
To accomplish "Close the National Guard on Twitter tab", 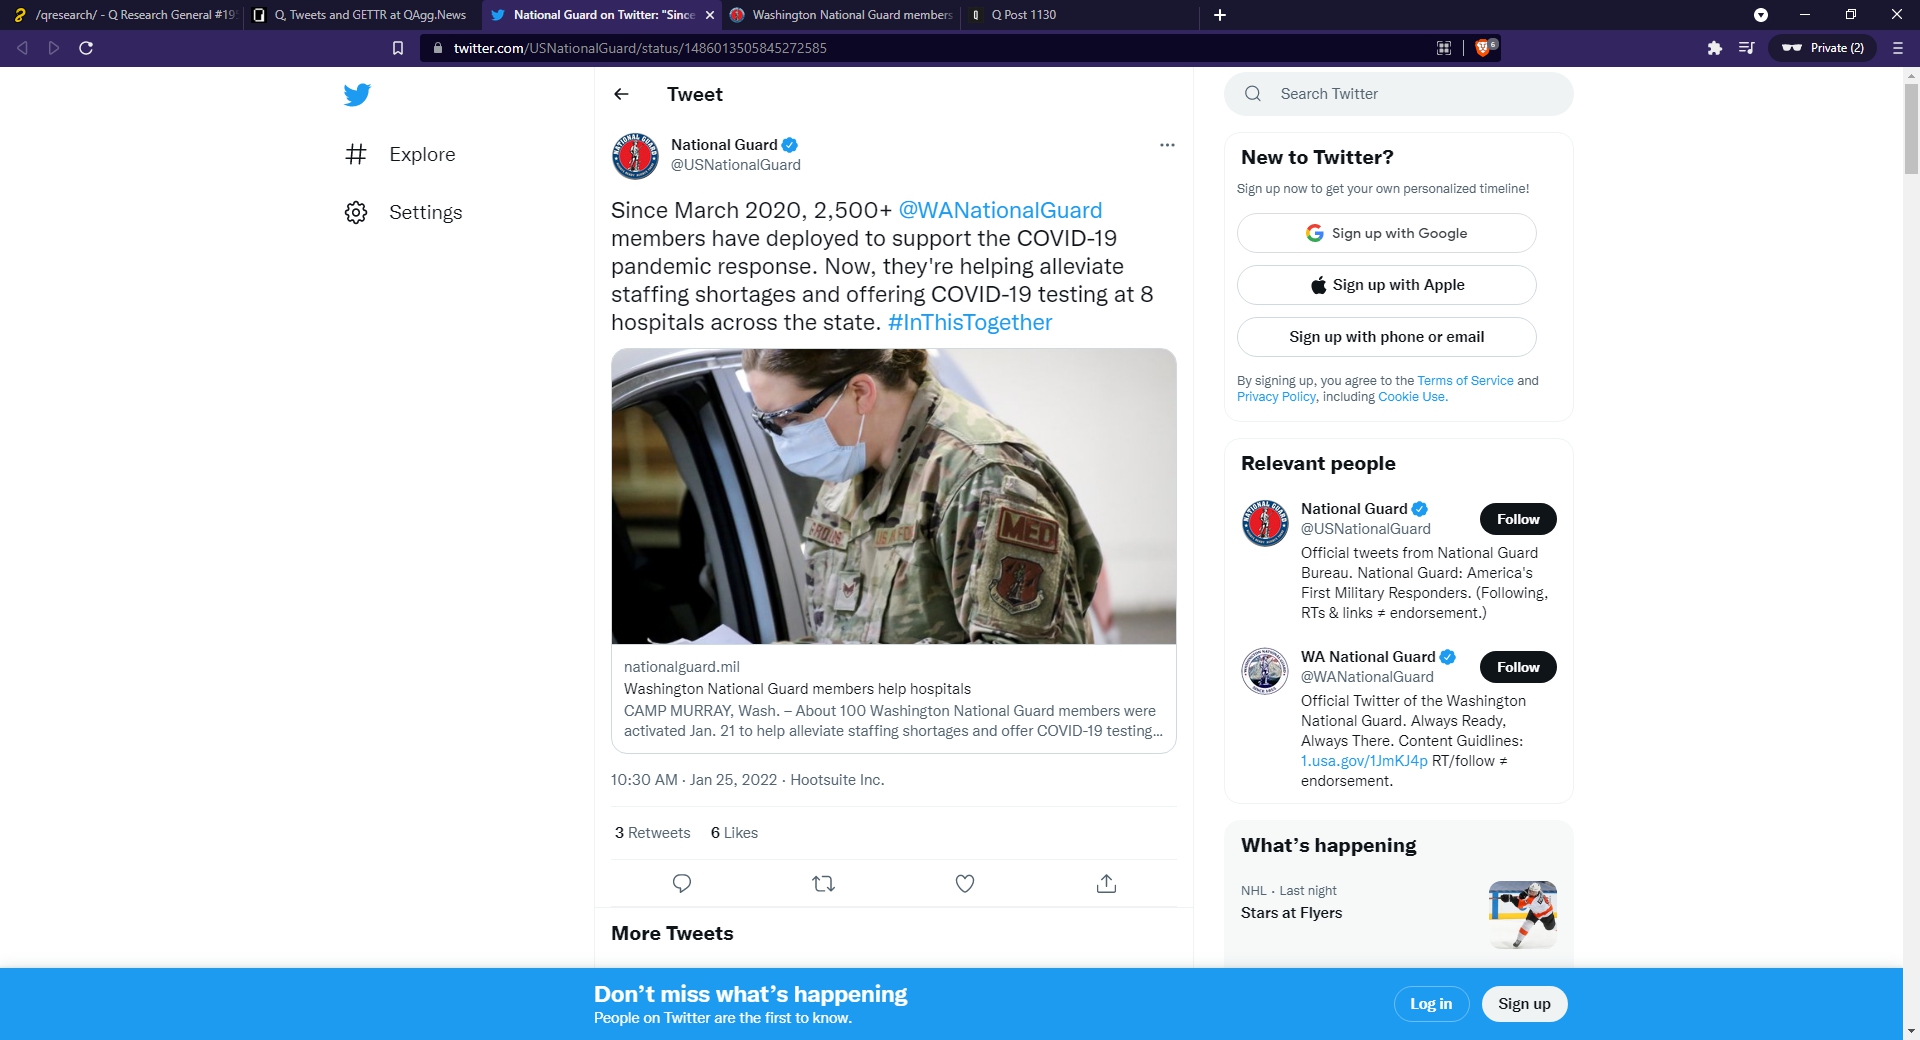I will (710, 15).
